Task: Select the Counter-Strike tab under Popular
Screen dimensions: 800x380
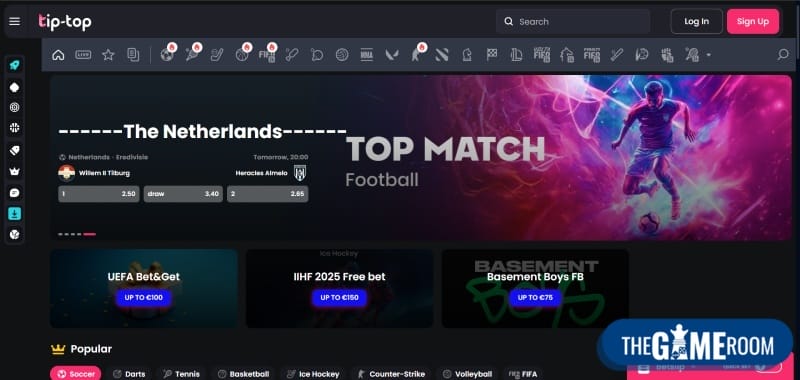Action: 391,374
